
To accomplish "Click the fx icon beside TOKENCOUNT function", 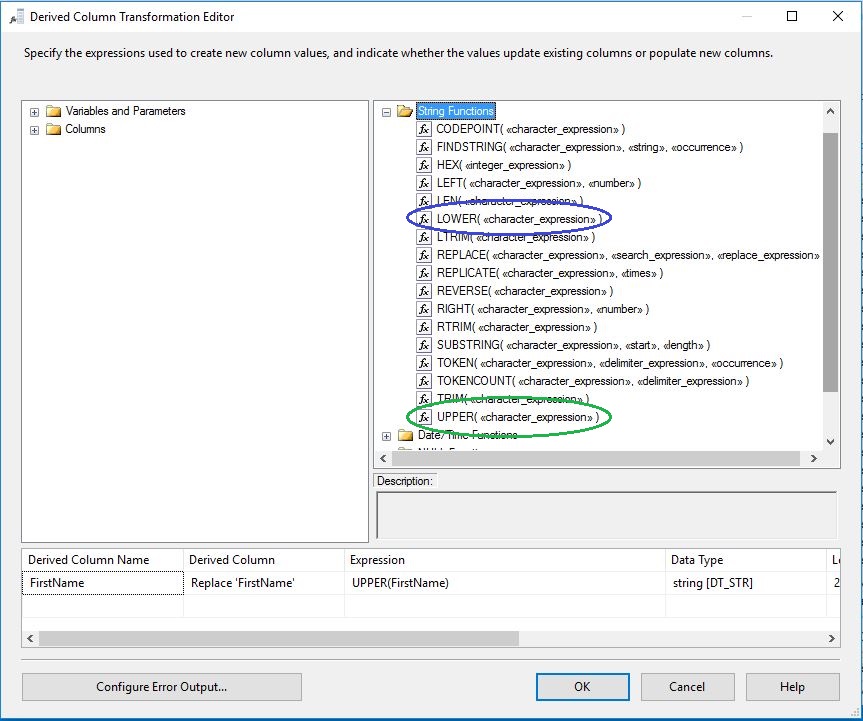I will [x=423, y=381].
